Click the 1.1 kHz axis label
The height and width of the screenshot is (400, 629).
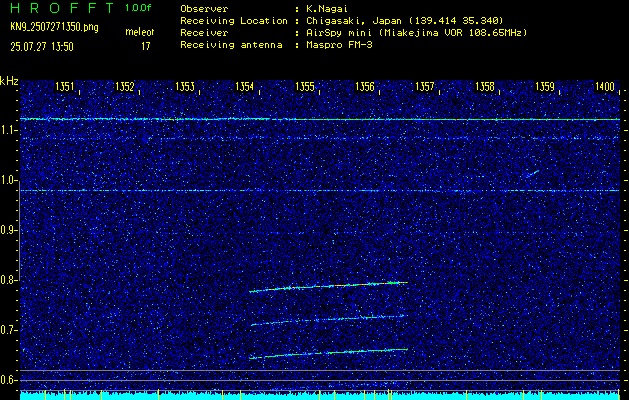8,130
